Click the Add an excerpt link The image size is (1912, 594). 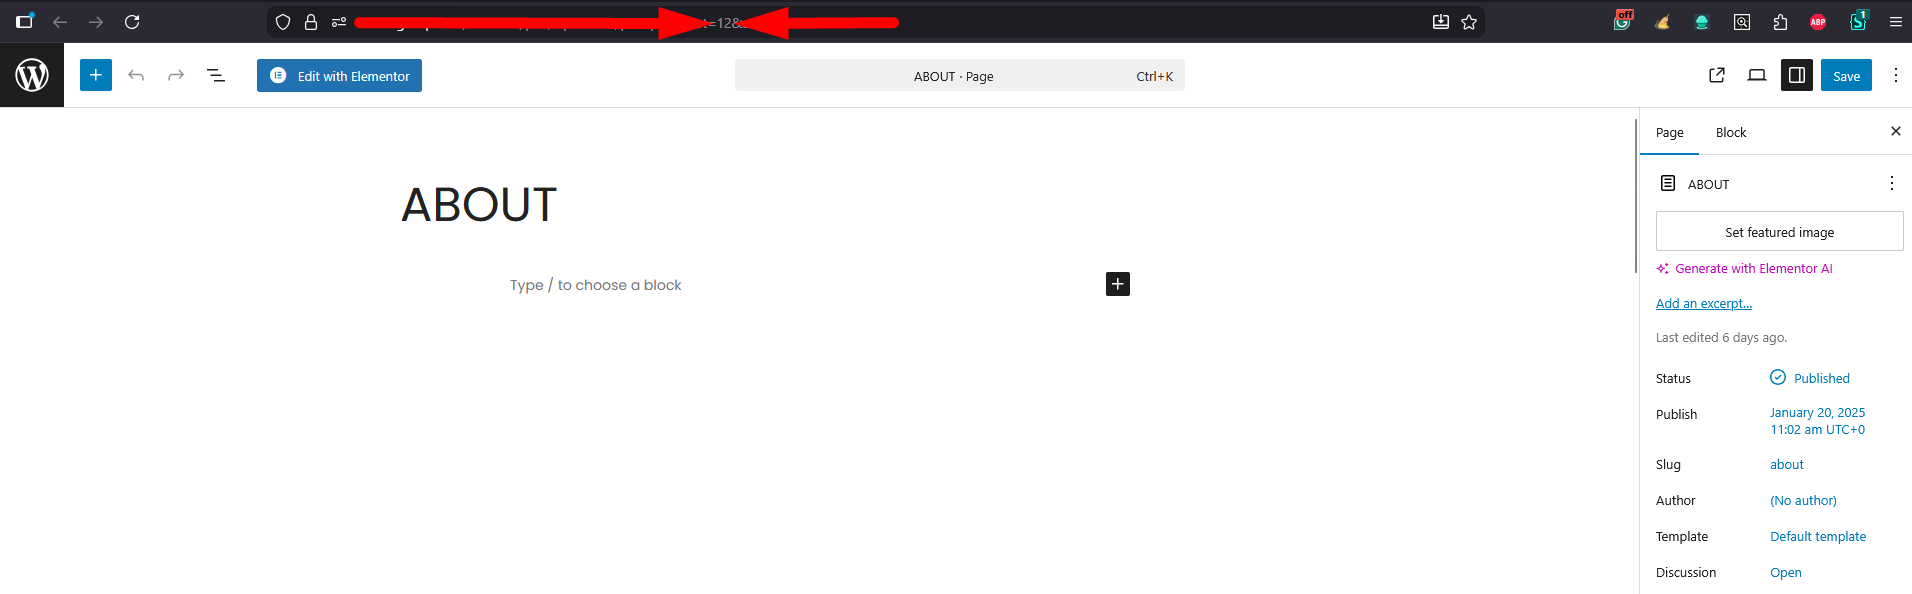coord(1704,303)
